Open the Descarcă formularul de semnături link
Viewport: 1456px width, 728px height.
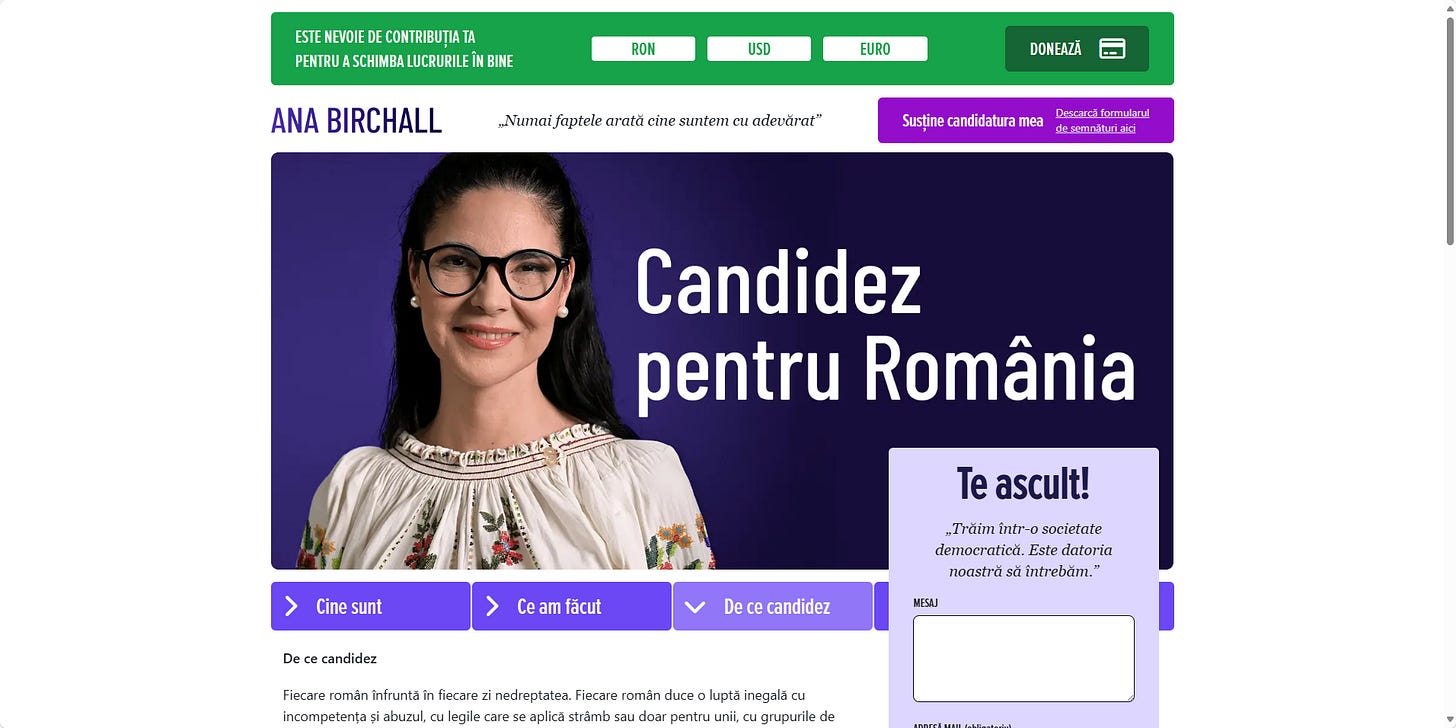click(x=1102, y=120)
